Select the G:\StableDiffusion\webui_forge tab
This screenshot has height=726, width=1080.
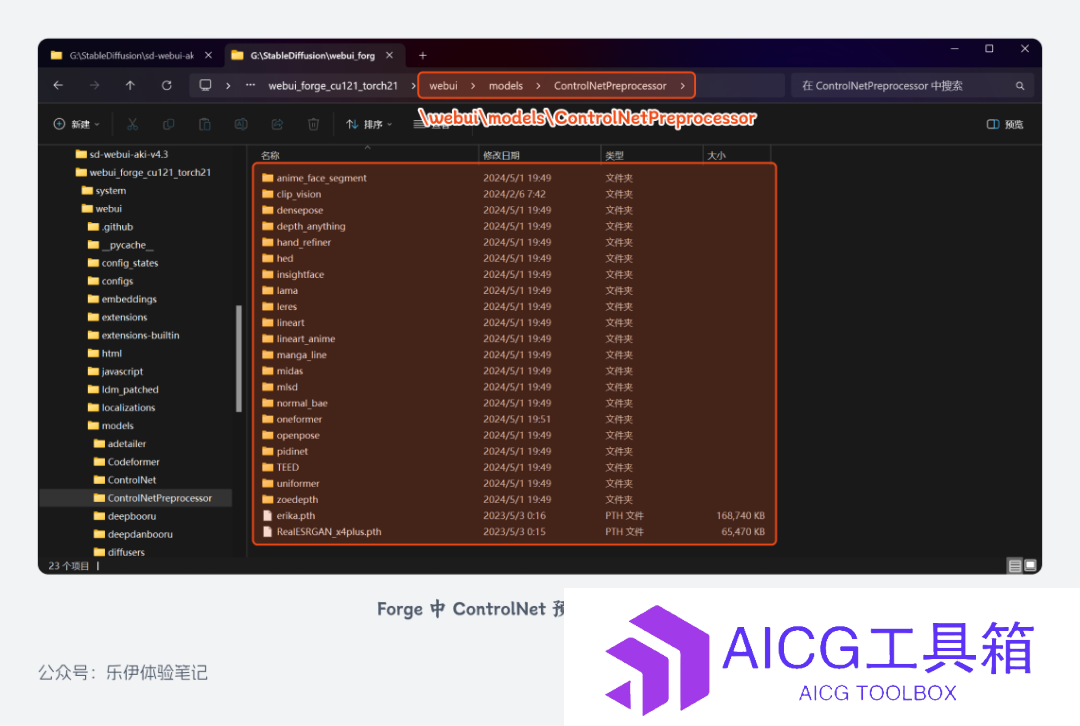[x=313, y=55]
